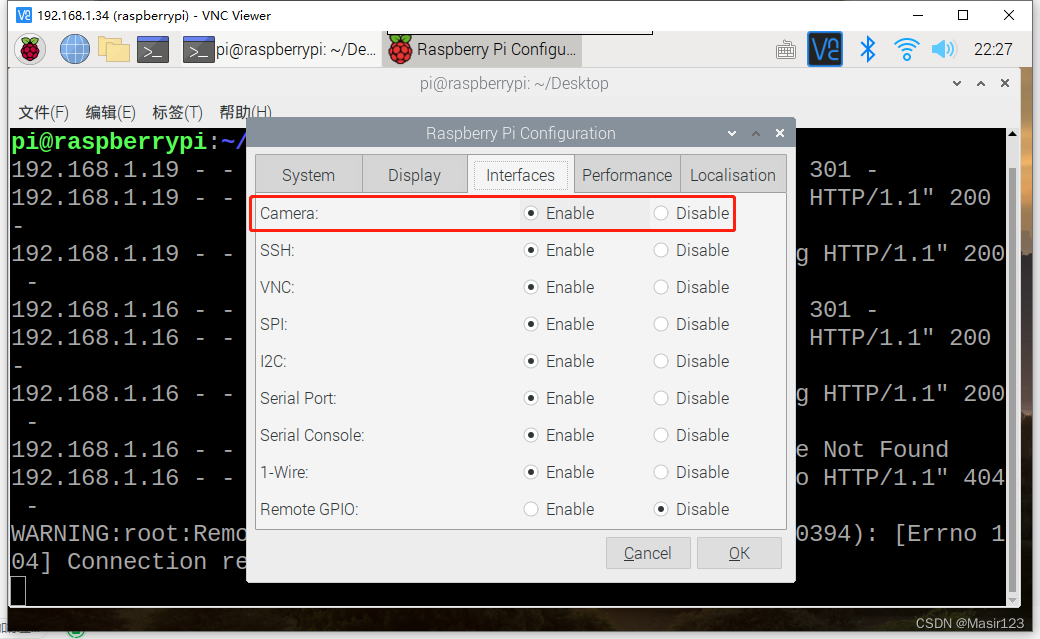Open the 文件(F) menu in terminal

43,112
